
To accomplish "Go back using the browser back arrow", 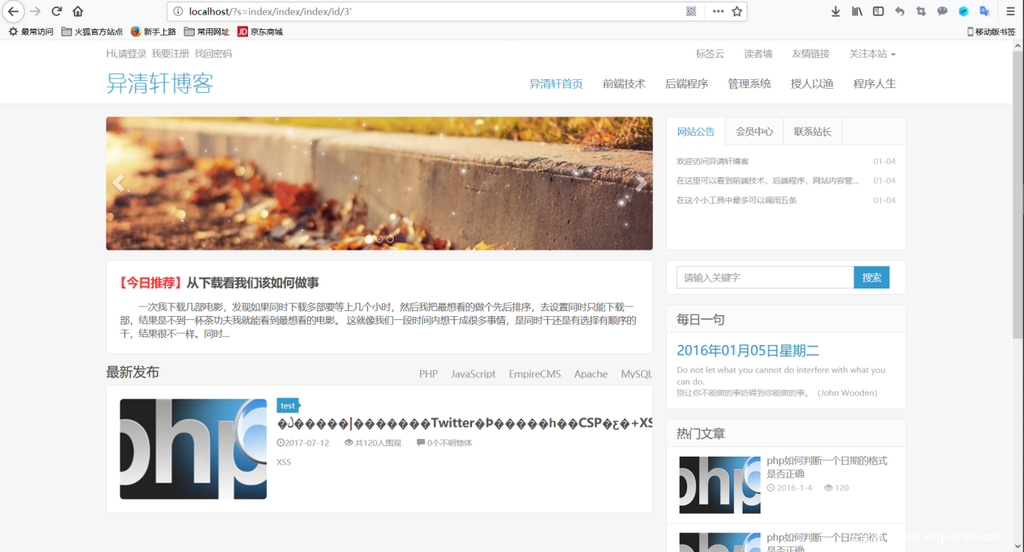I will pos(14,11).
